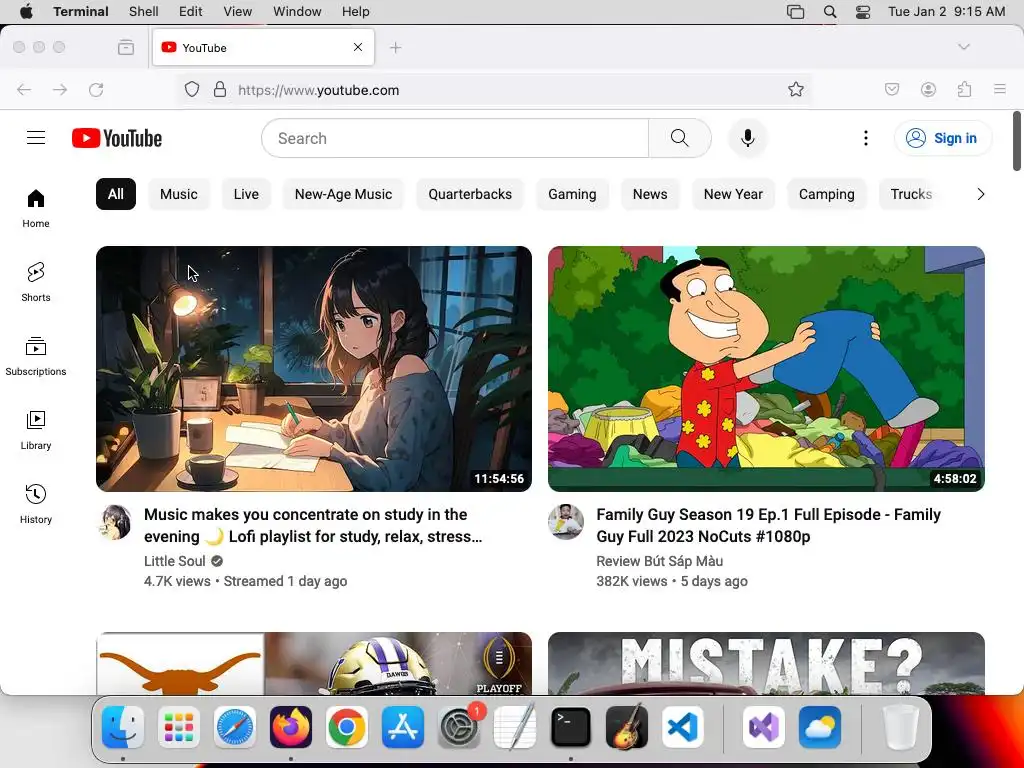The image size is (1024, 768).
Task: Select the Camping chip
Action: tap(827, 194)
